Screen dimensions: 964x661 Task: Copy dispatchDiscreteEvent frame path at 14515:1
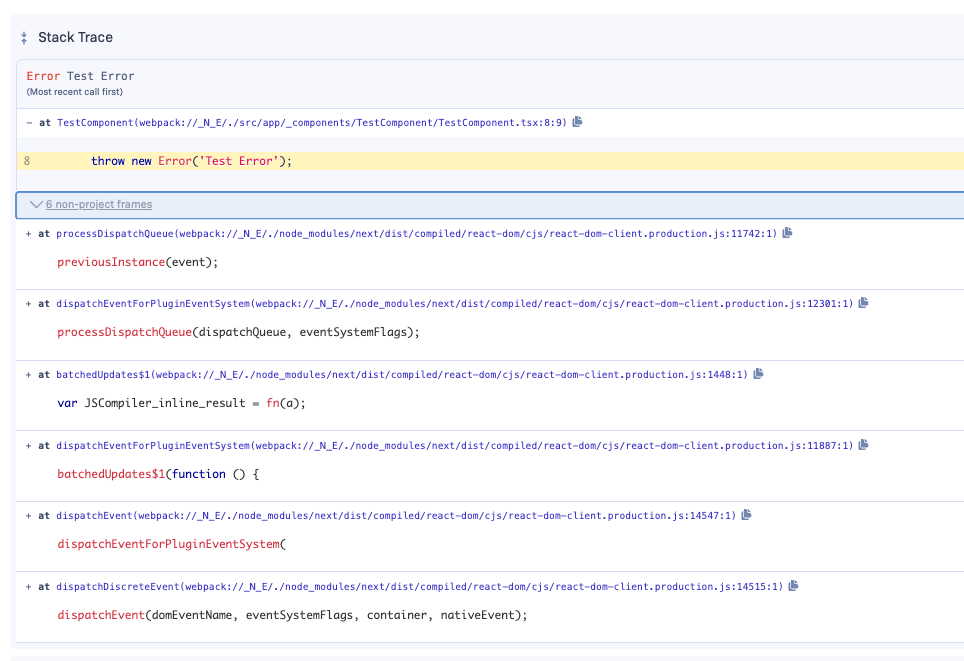pyautogui.click(x=793, y=586)
